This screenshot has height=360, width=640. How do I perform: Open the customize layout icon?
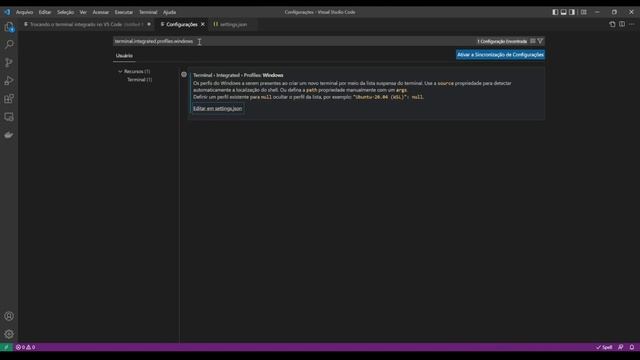tap(584, 12)
